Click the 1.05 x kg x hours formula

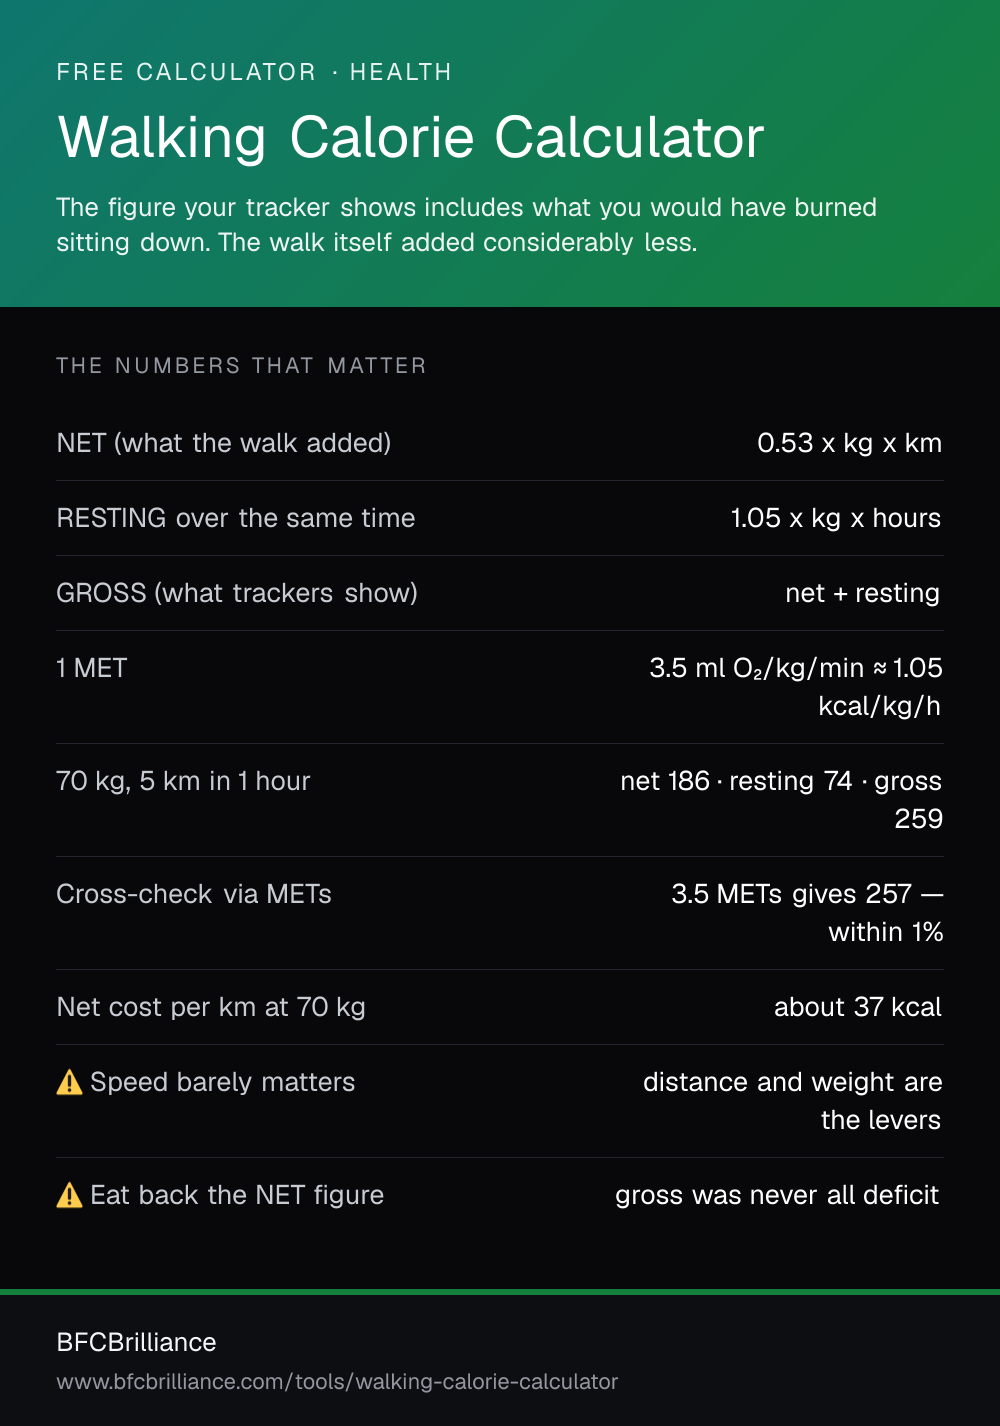tap(836, 518)
